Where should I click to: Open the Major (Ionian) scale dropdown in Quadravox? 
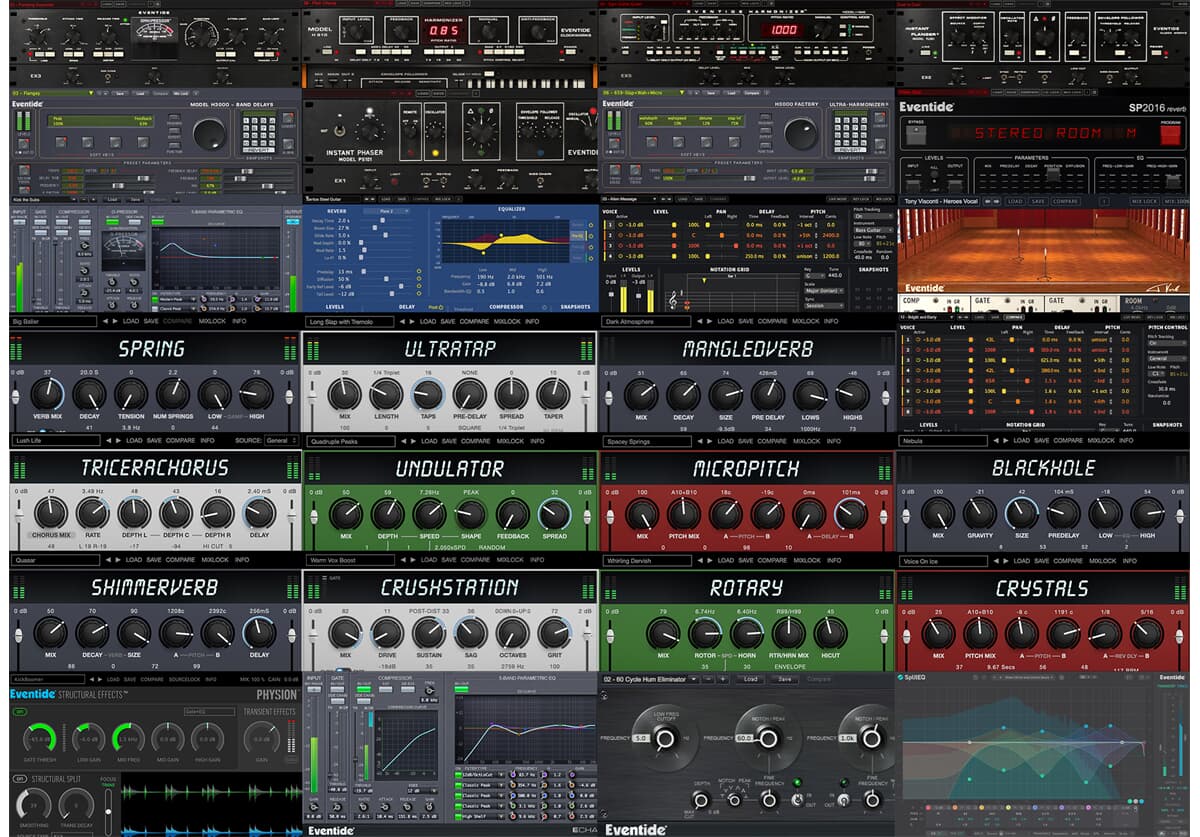pyautogui.click(x=824, y=291)
